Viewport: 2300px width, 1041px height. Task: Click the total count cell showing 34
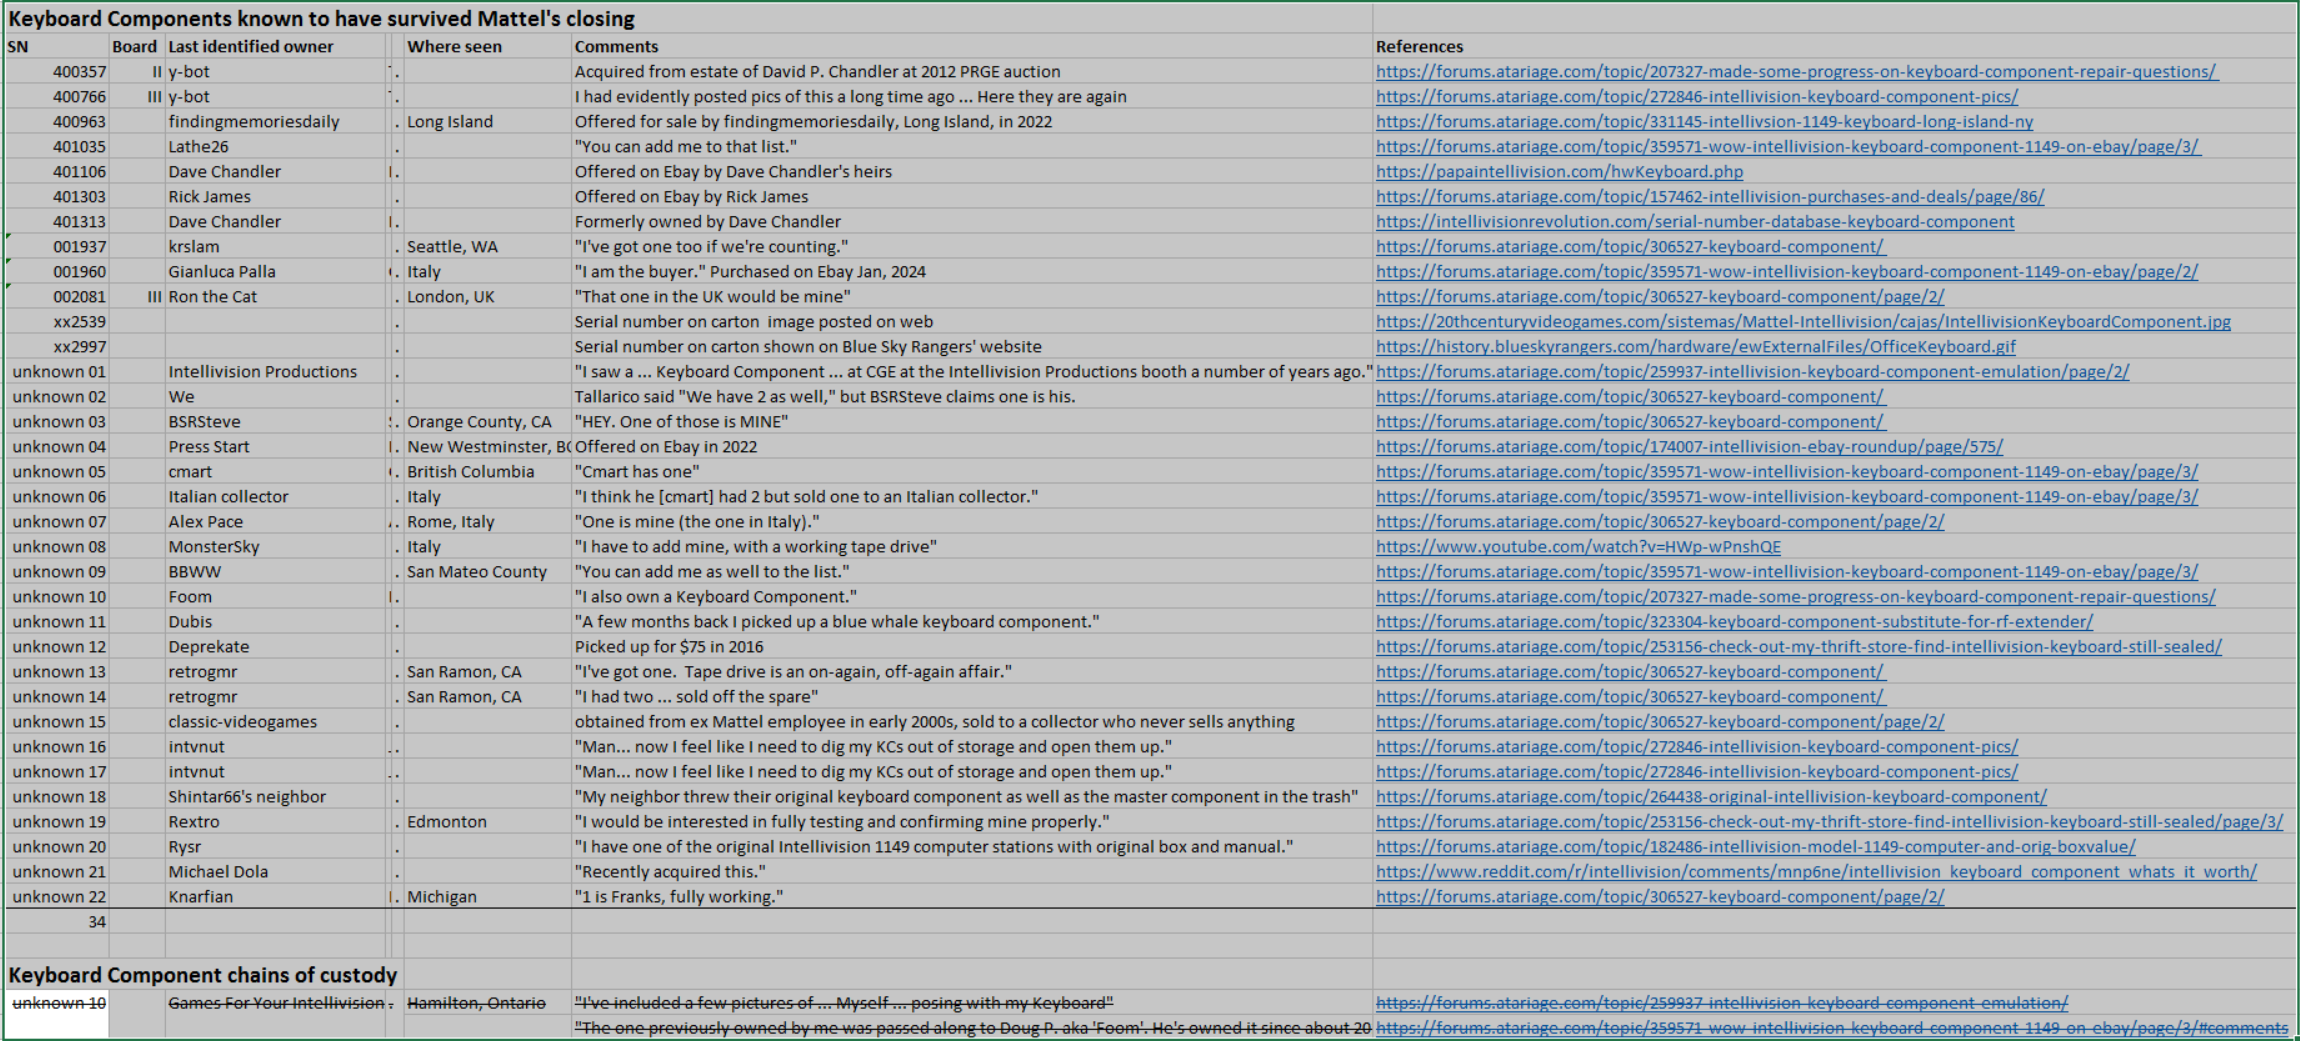(x=96, y=922)
